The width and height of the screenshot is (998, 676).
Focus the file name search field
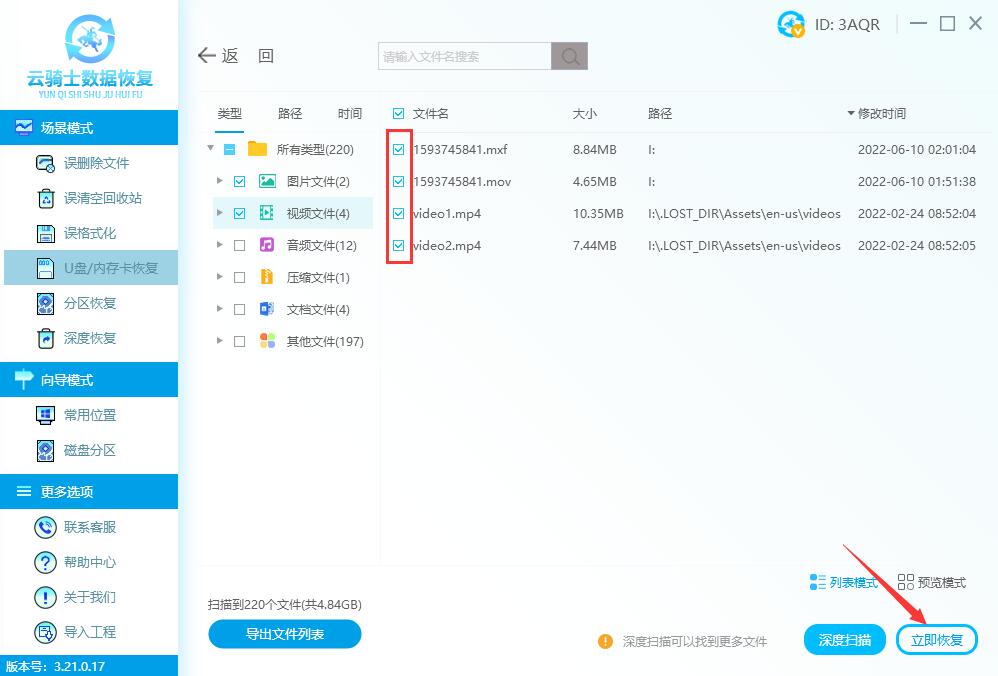pyautogui.click(x=465, y=56)
